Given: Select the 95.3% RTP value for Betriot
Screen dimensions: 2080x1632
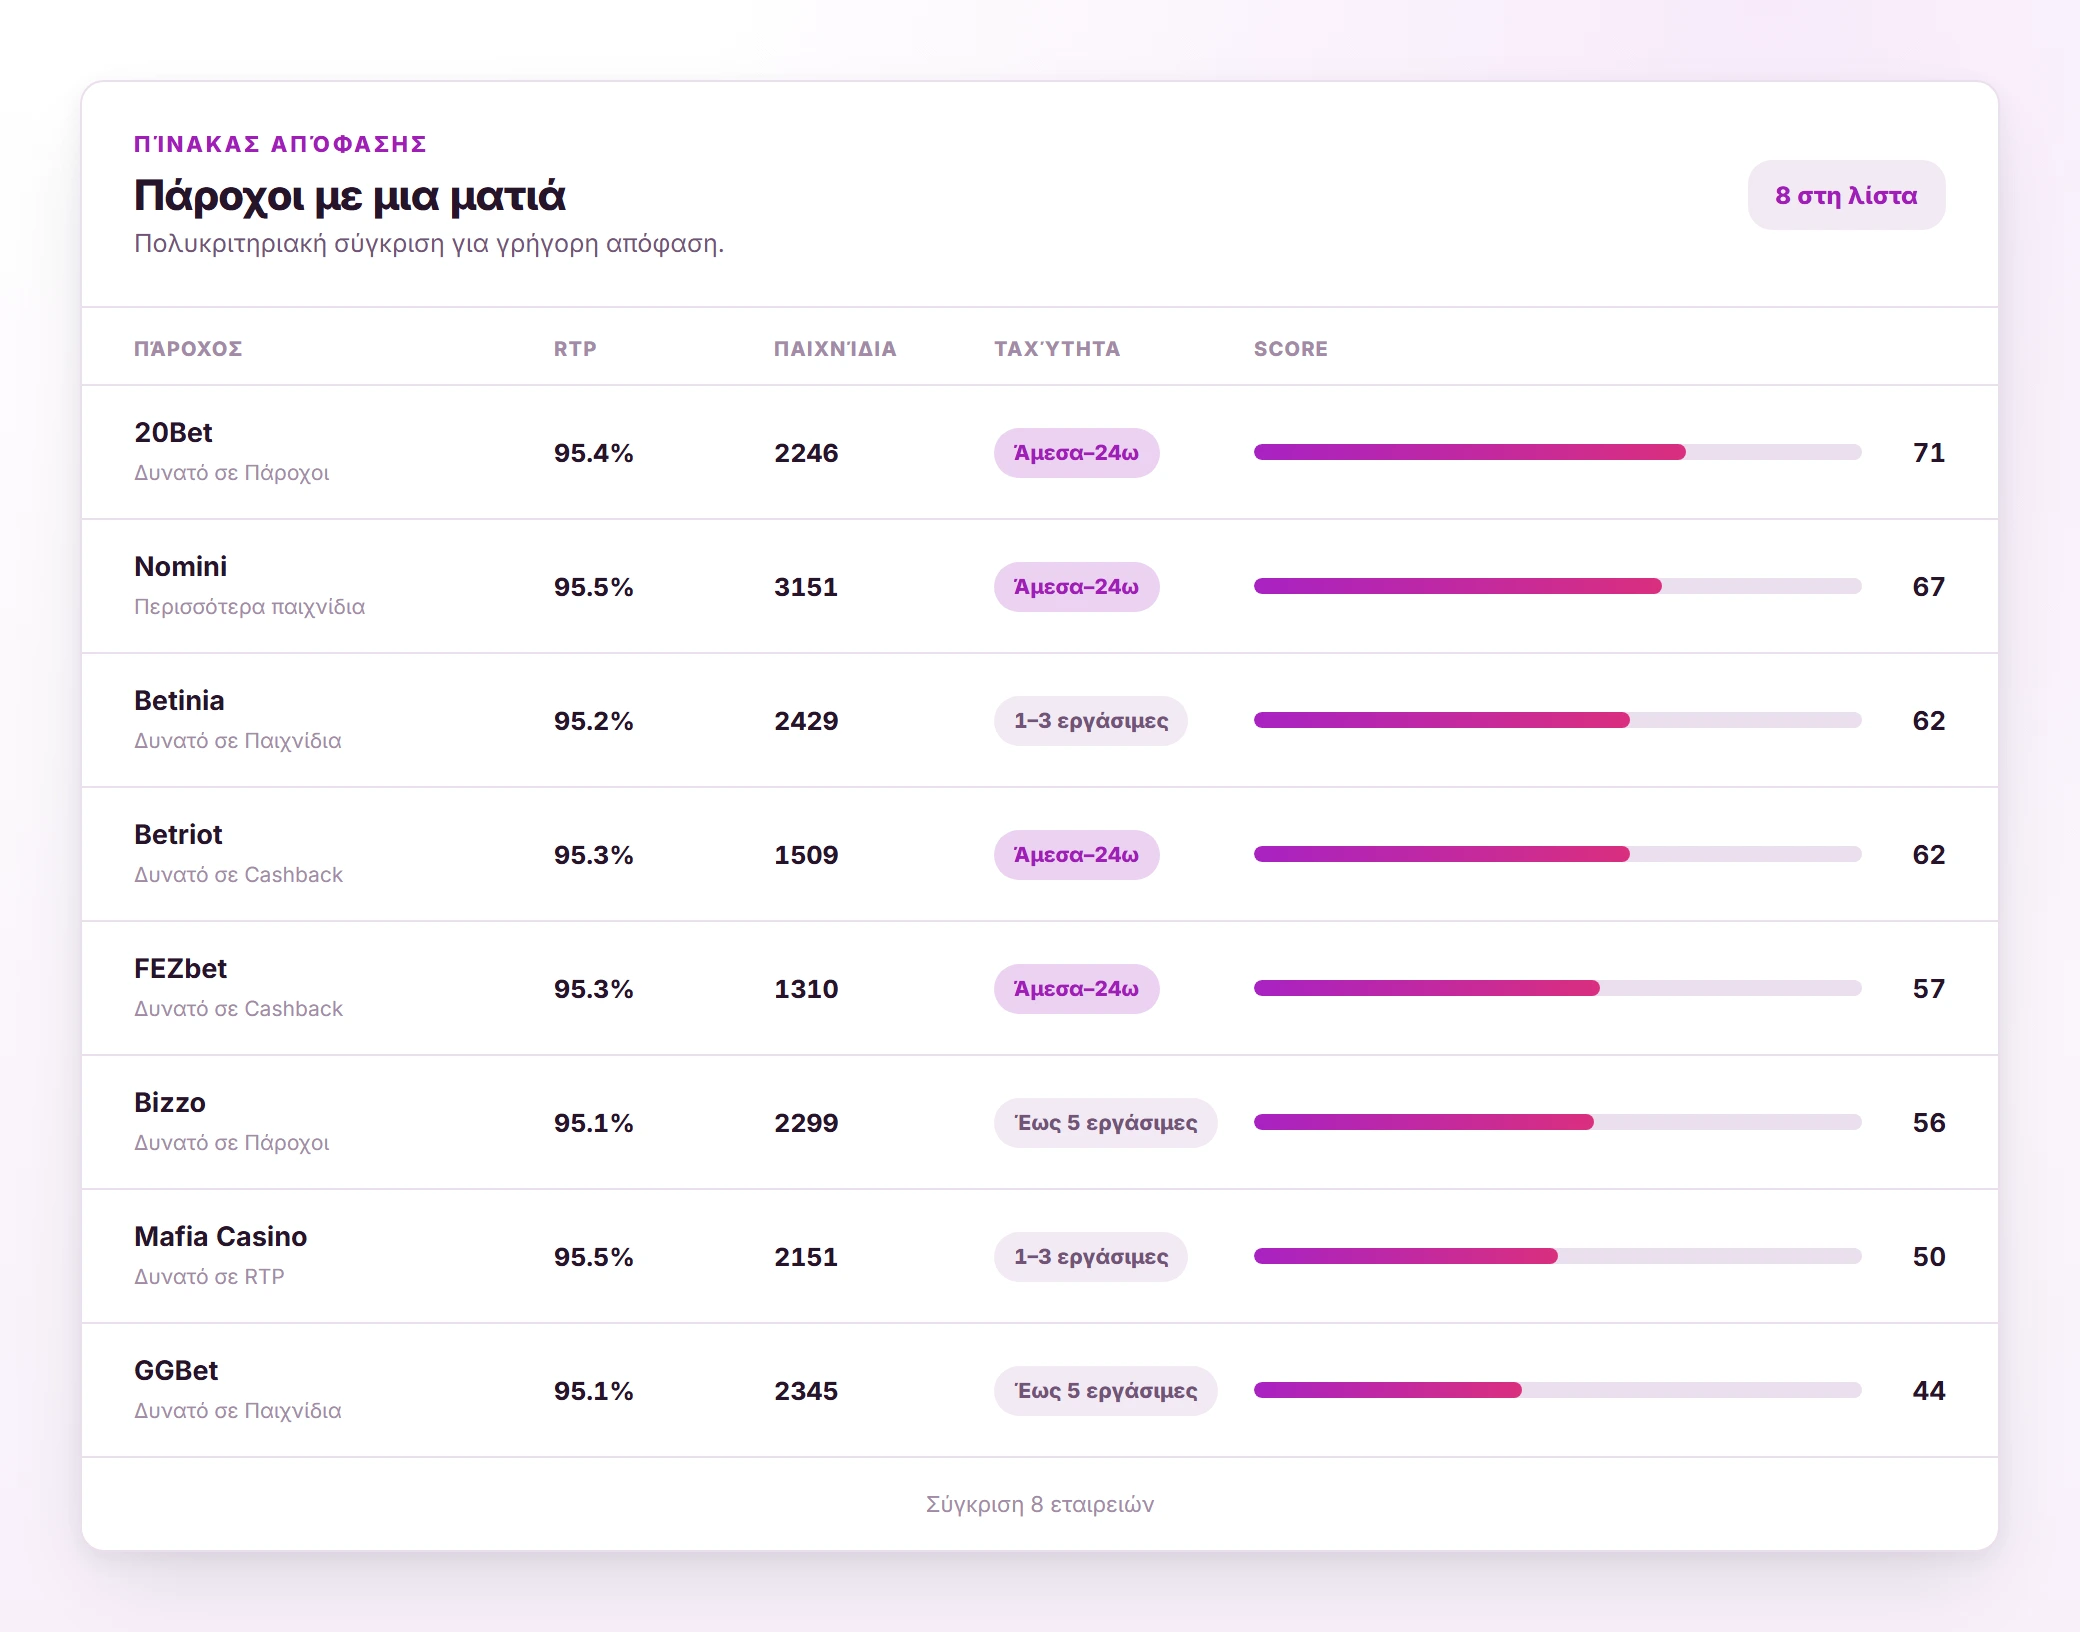Looking at the screenshot, I should click(594, 855).
